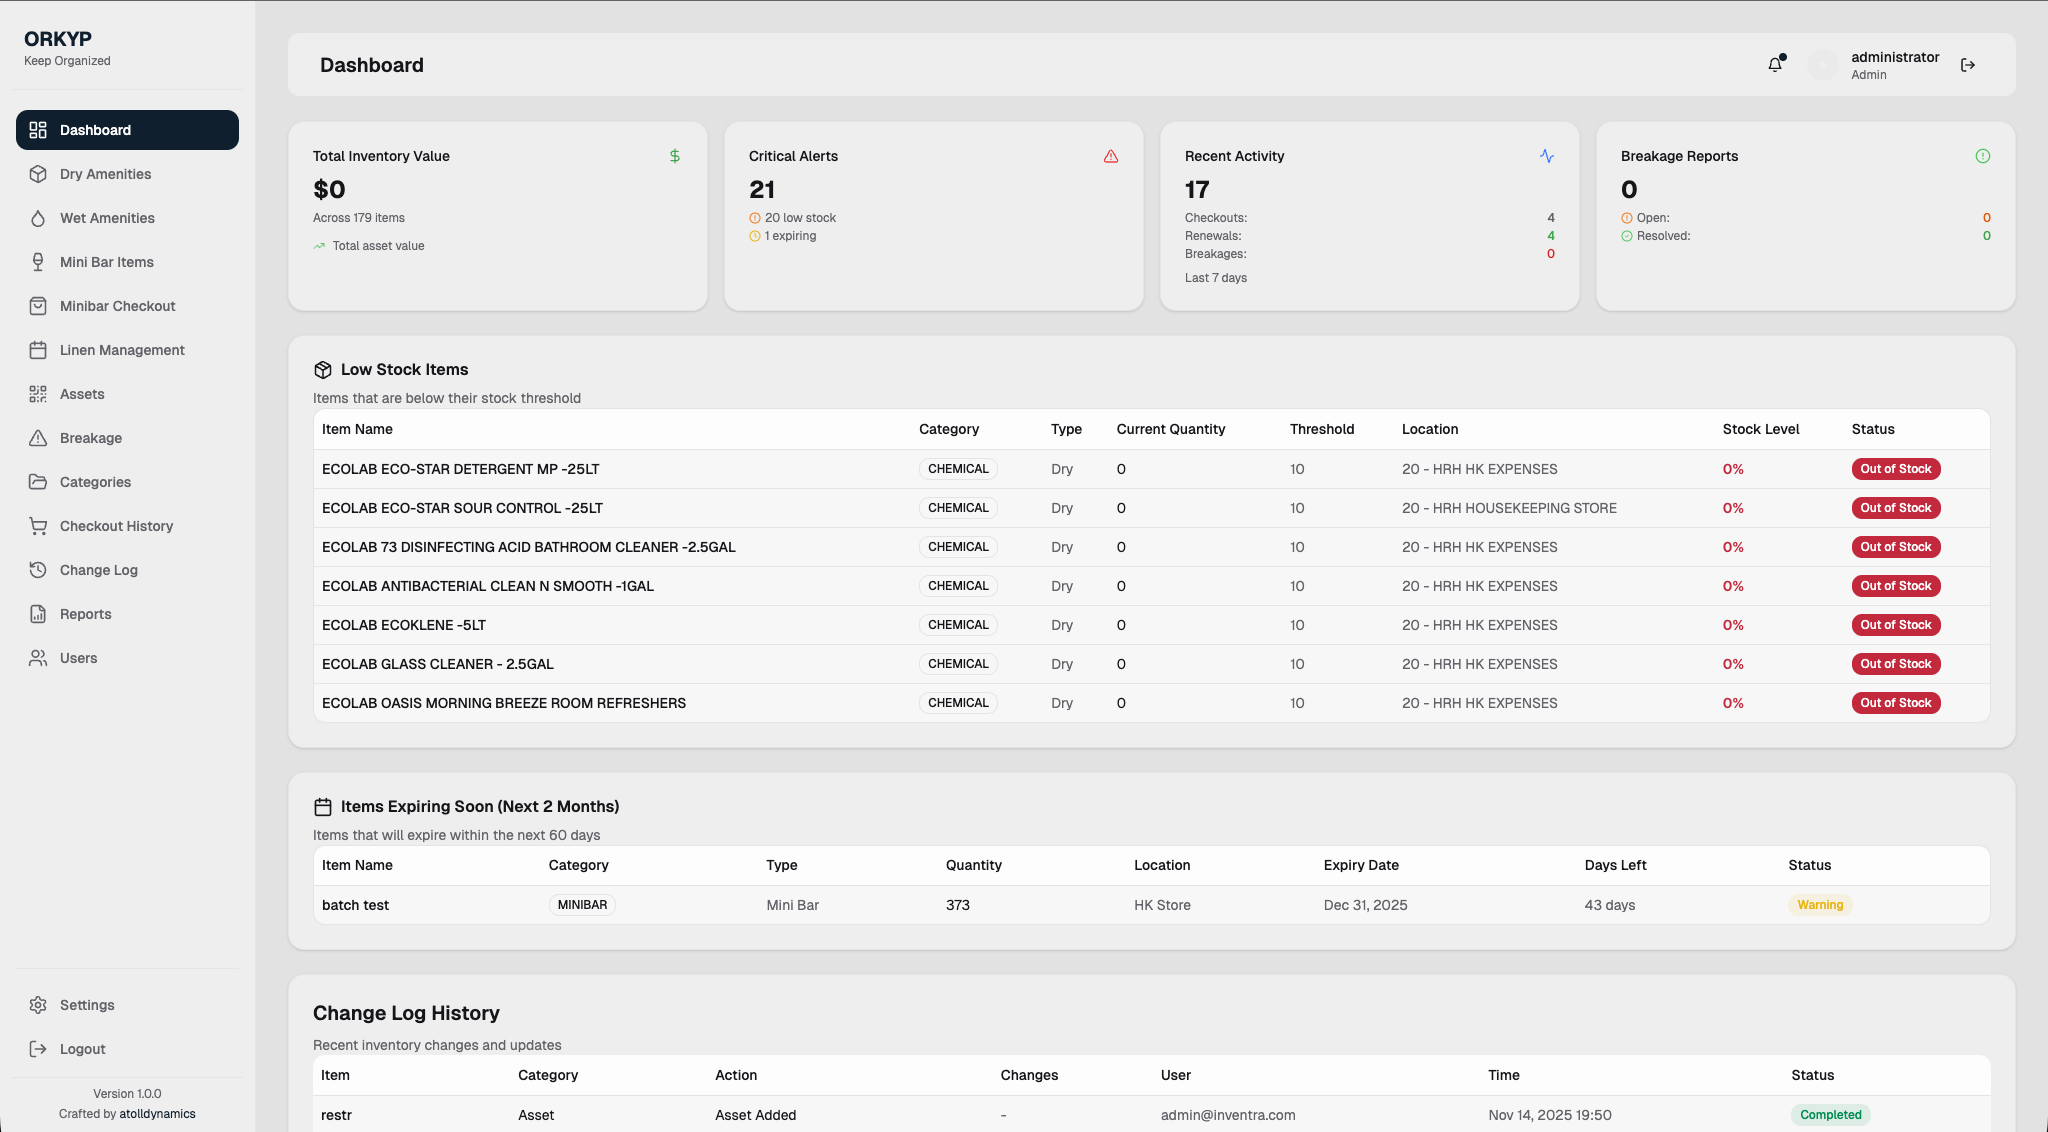Image resolution: width=2048 pixels, height=1132 pixels.
Task: Open the Breakage warning triangle icon
Action: (38, 437)
